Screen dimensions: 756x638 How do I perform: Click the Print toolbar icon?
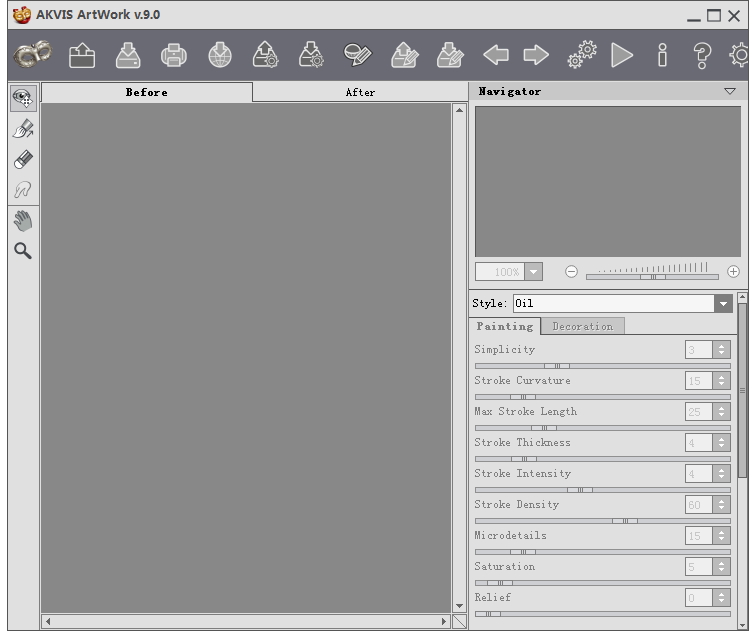(x=174, y=55)
